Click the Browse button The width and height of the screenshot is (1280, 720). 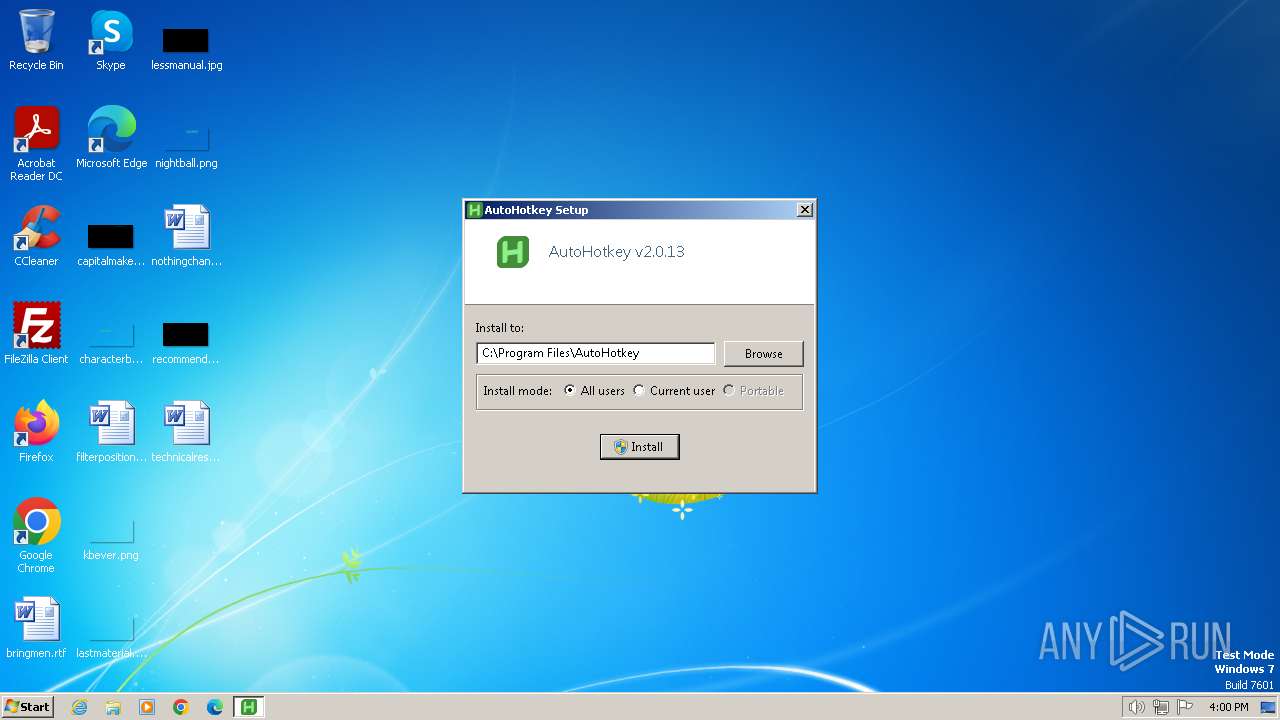763,354
